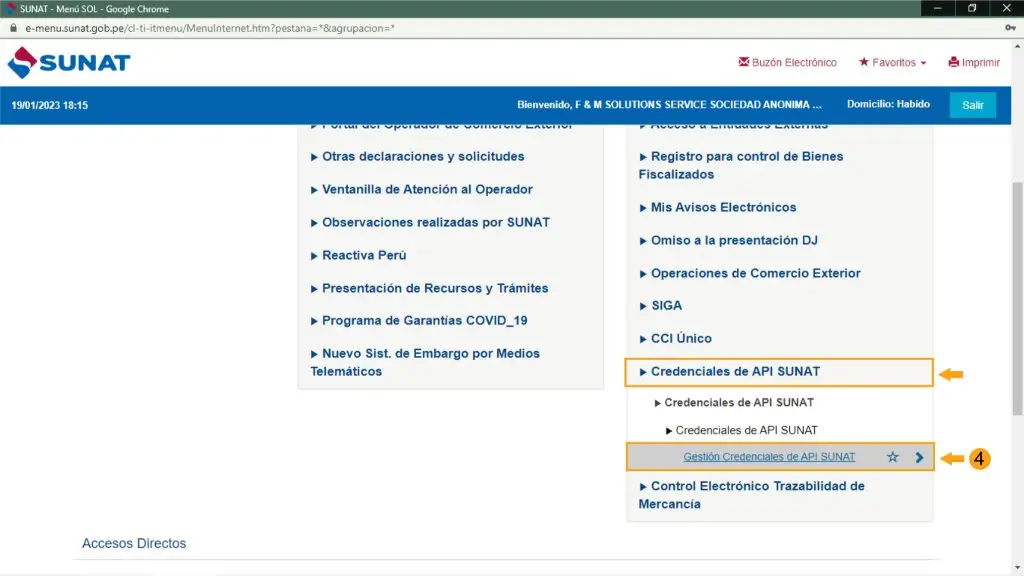Restore down the Chrome window

click(972, 8)
